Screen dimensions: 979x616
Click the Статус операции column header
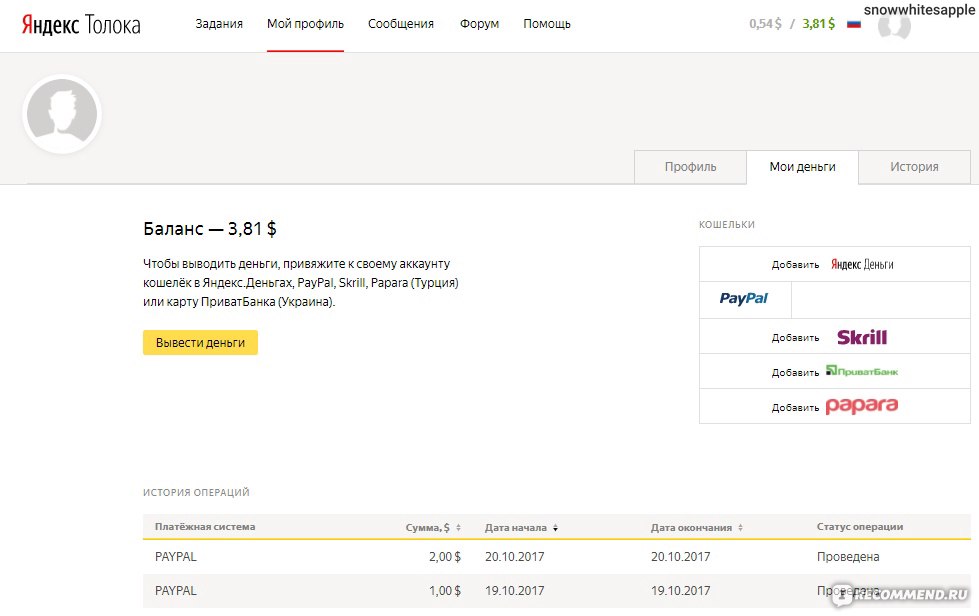(860, 527)
